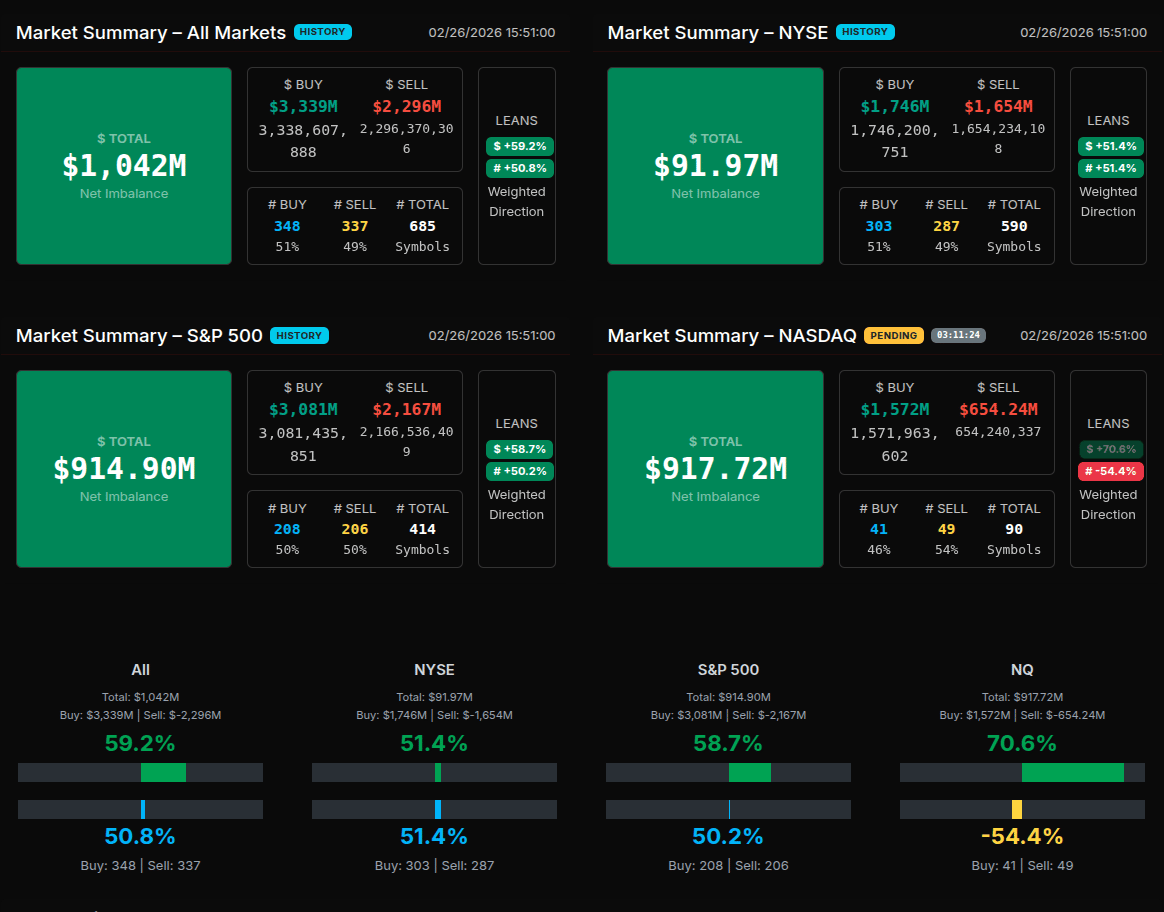This screenshot has width=1164, height=912.
Task: Select the NYSE $91.97M net imbalance tile
Action: [x=715, y=166]
